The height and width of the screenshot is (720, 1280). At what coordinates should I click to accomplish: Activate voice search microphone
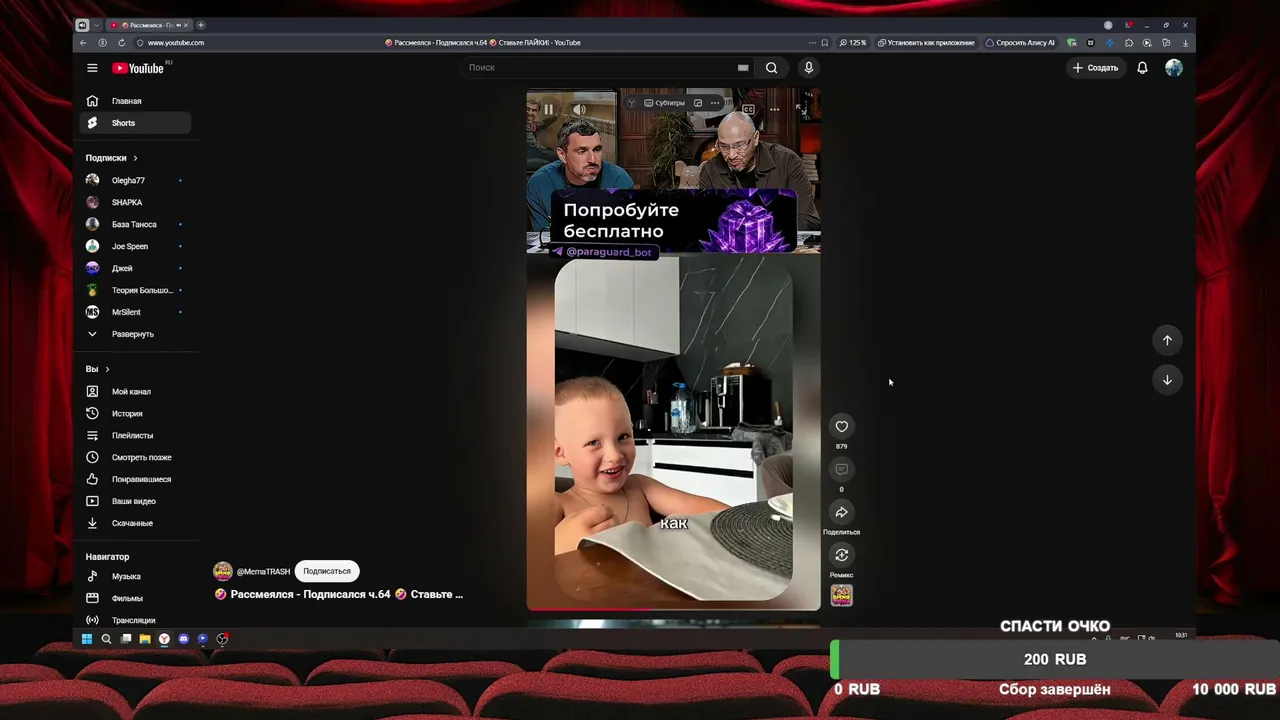click(809, 68)
